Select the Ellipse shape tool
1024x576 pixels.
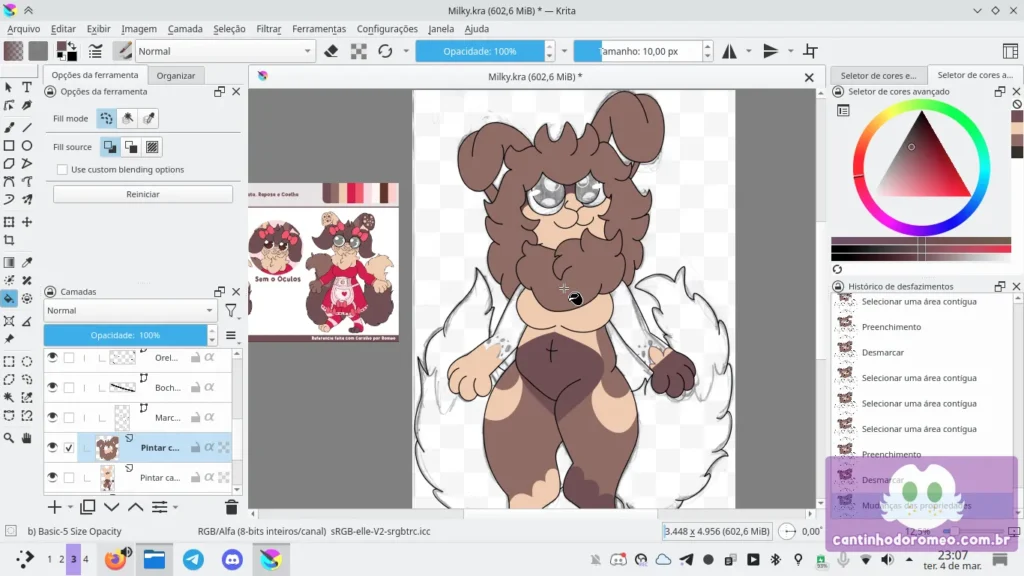27,146
